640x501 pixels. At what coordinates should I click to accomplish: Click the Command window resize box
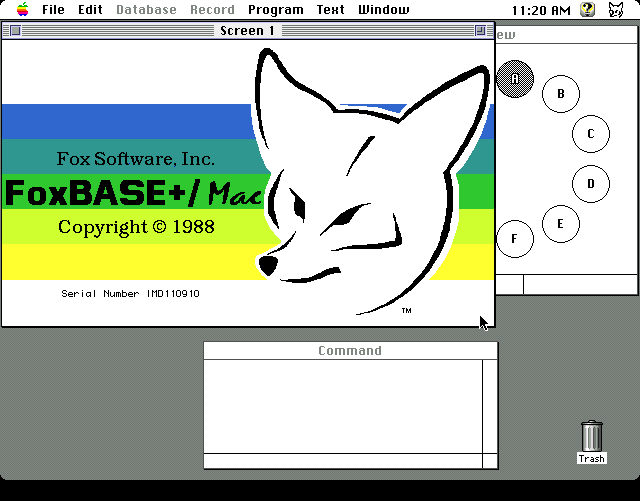coord(490,461)
